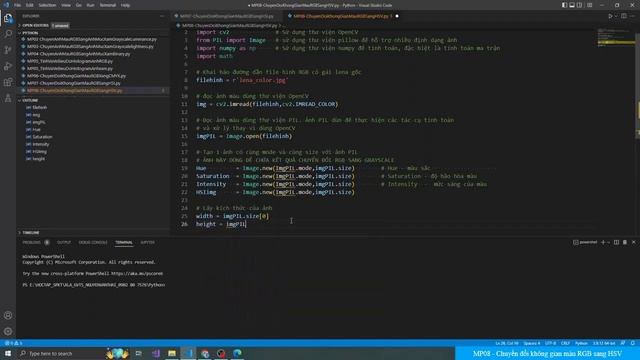Open the Run menu
The height and width of the screenshot is (360, 640).
(91, 5)
